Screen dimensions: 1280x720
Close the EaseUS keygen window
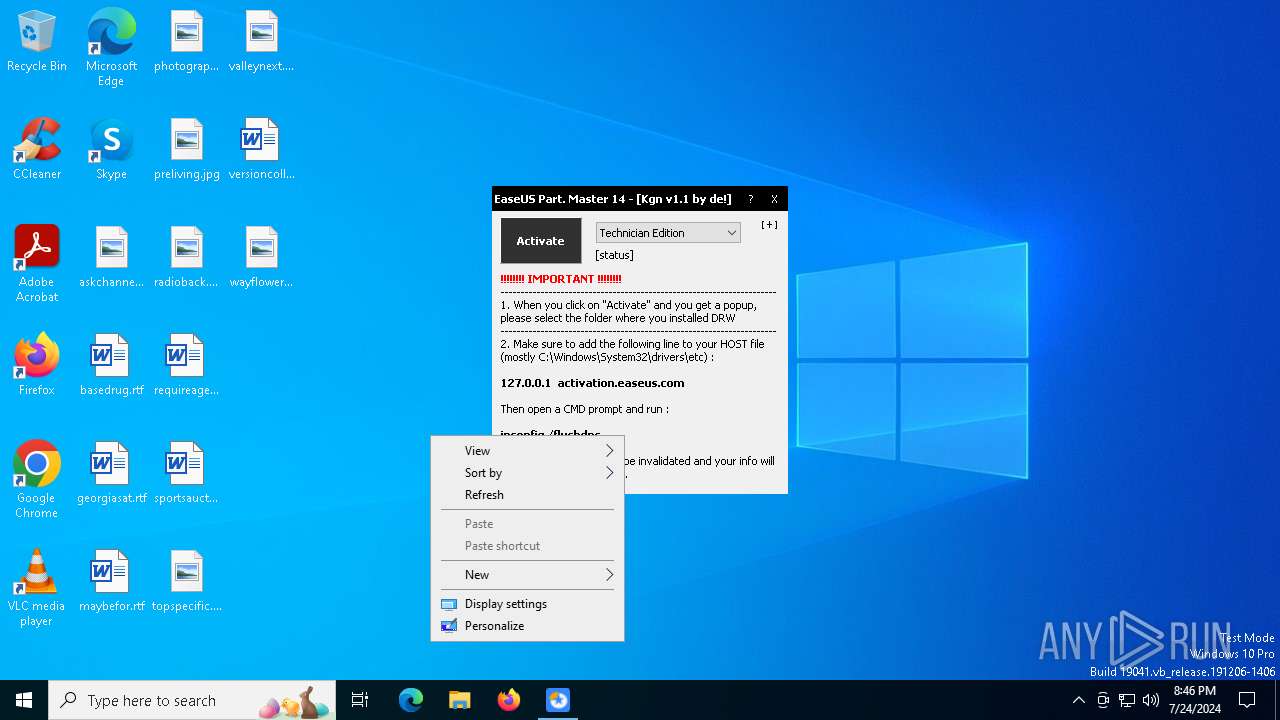point(774,199)
